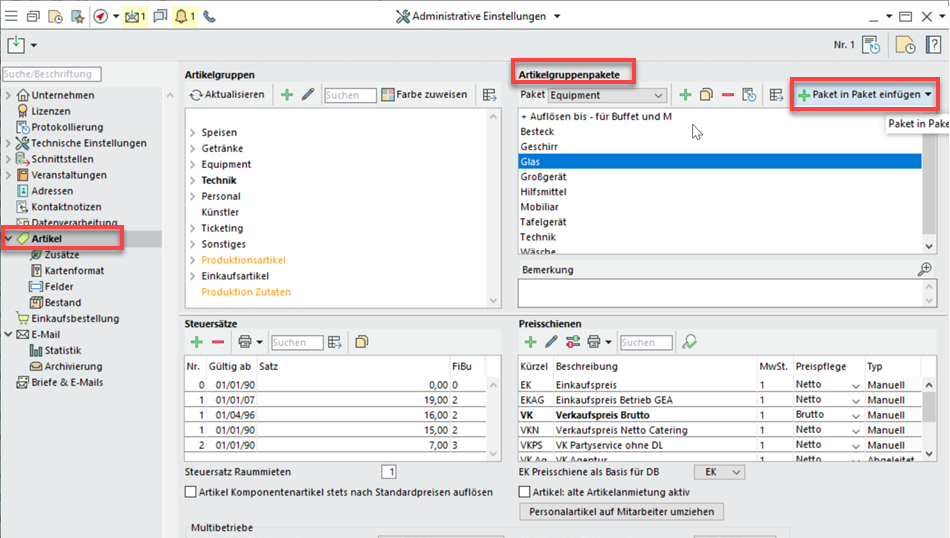The image size is (950, 538).
Task: Remove package with red minus in Artikelgruppenpakete
Action: (727, 95)
